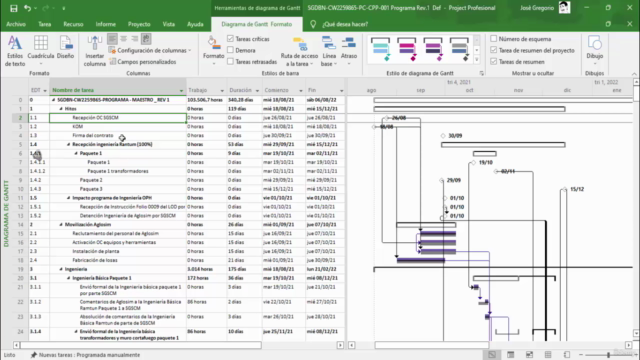
Task: Click Campos personalizados
Action: 142,62
